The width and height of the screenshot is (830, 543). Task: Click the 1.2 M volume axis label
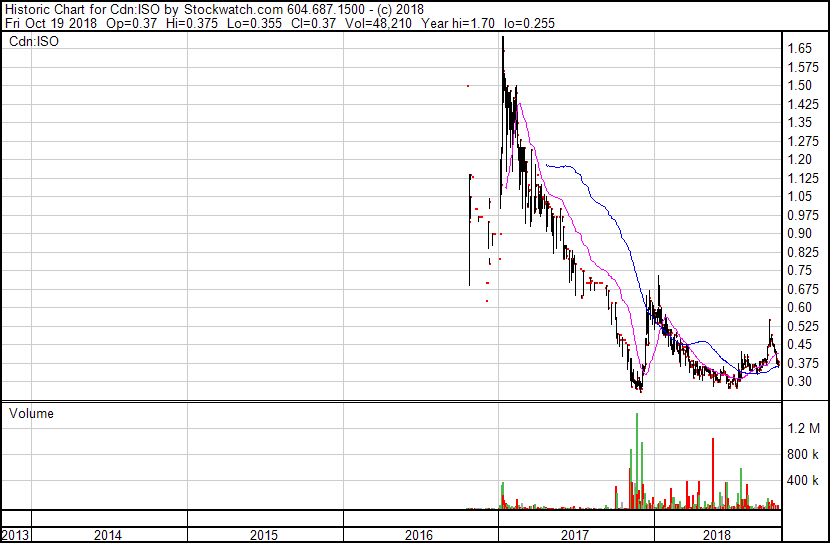point(802,429)
